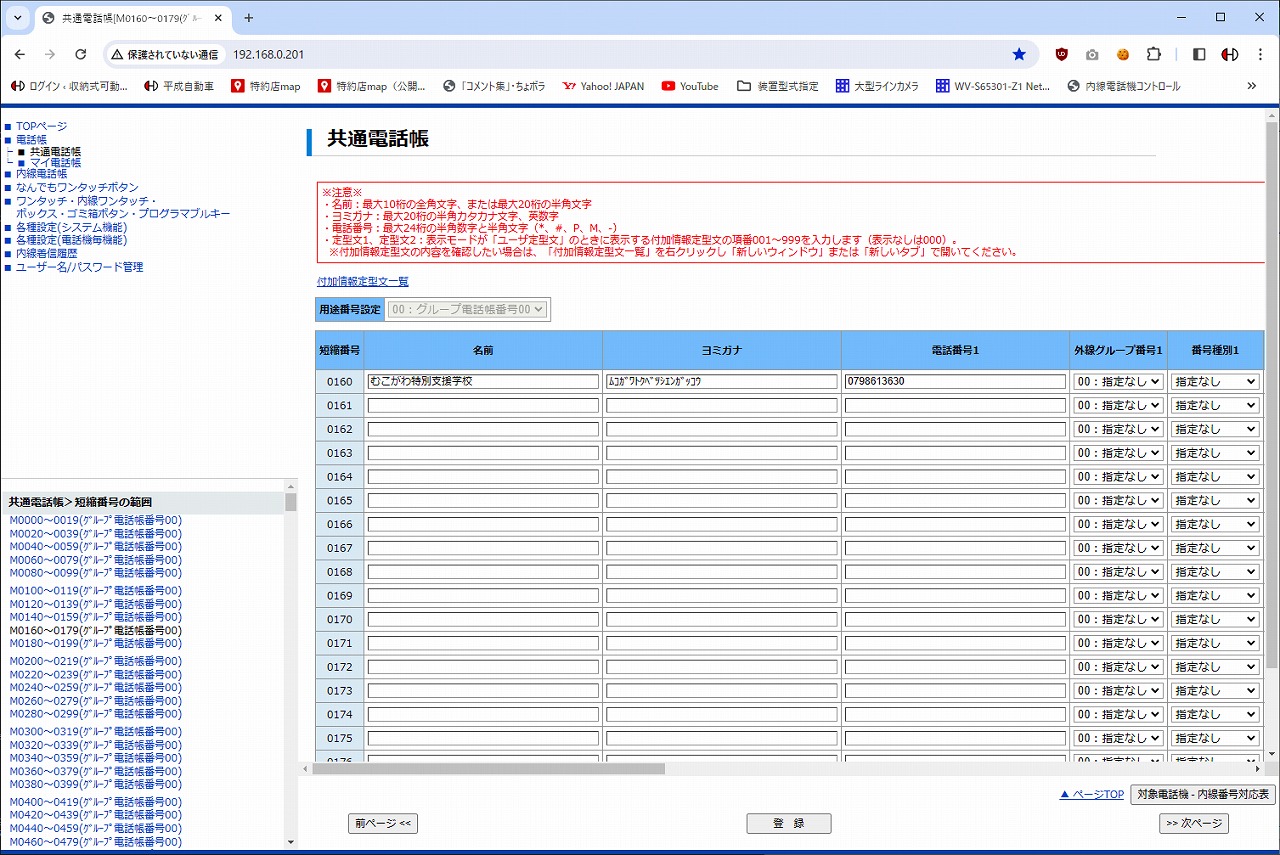
Task: Reload the page with the refresh icon
Action: (x=81, y=54)
